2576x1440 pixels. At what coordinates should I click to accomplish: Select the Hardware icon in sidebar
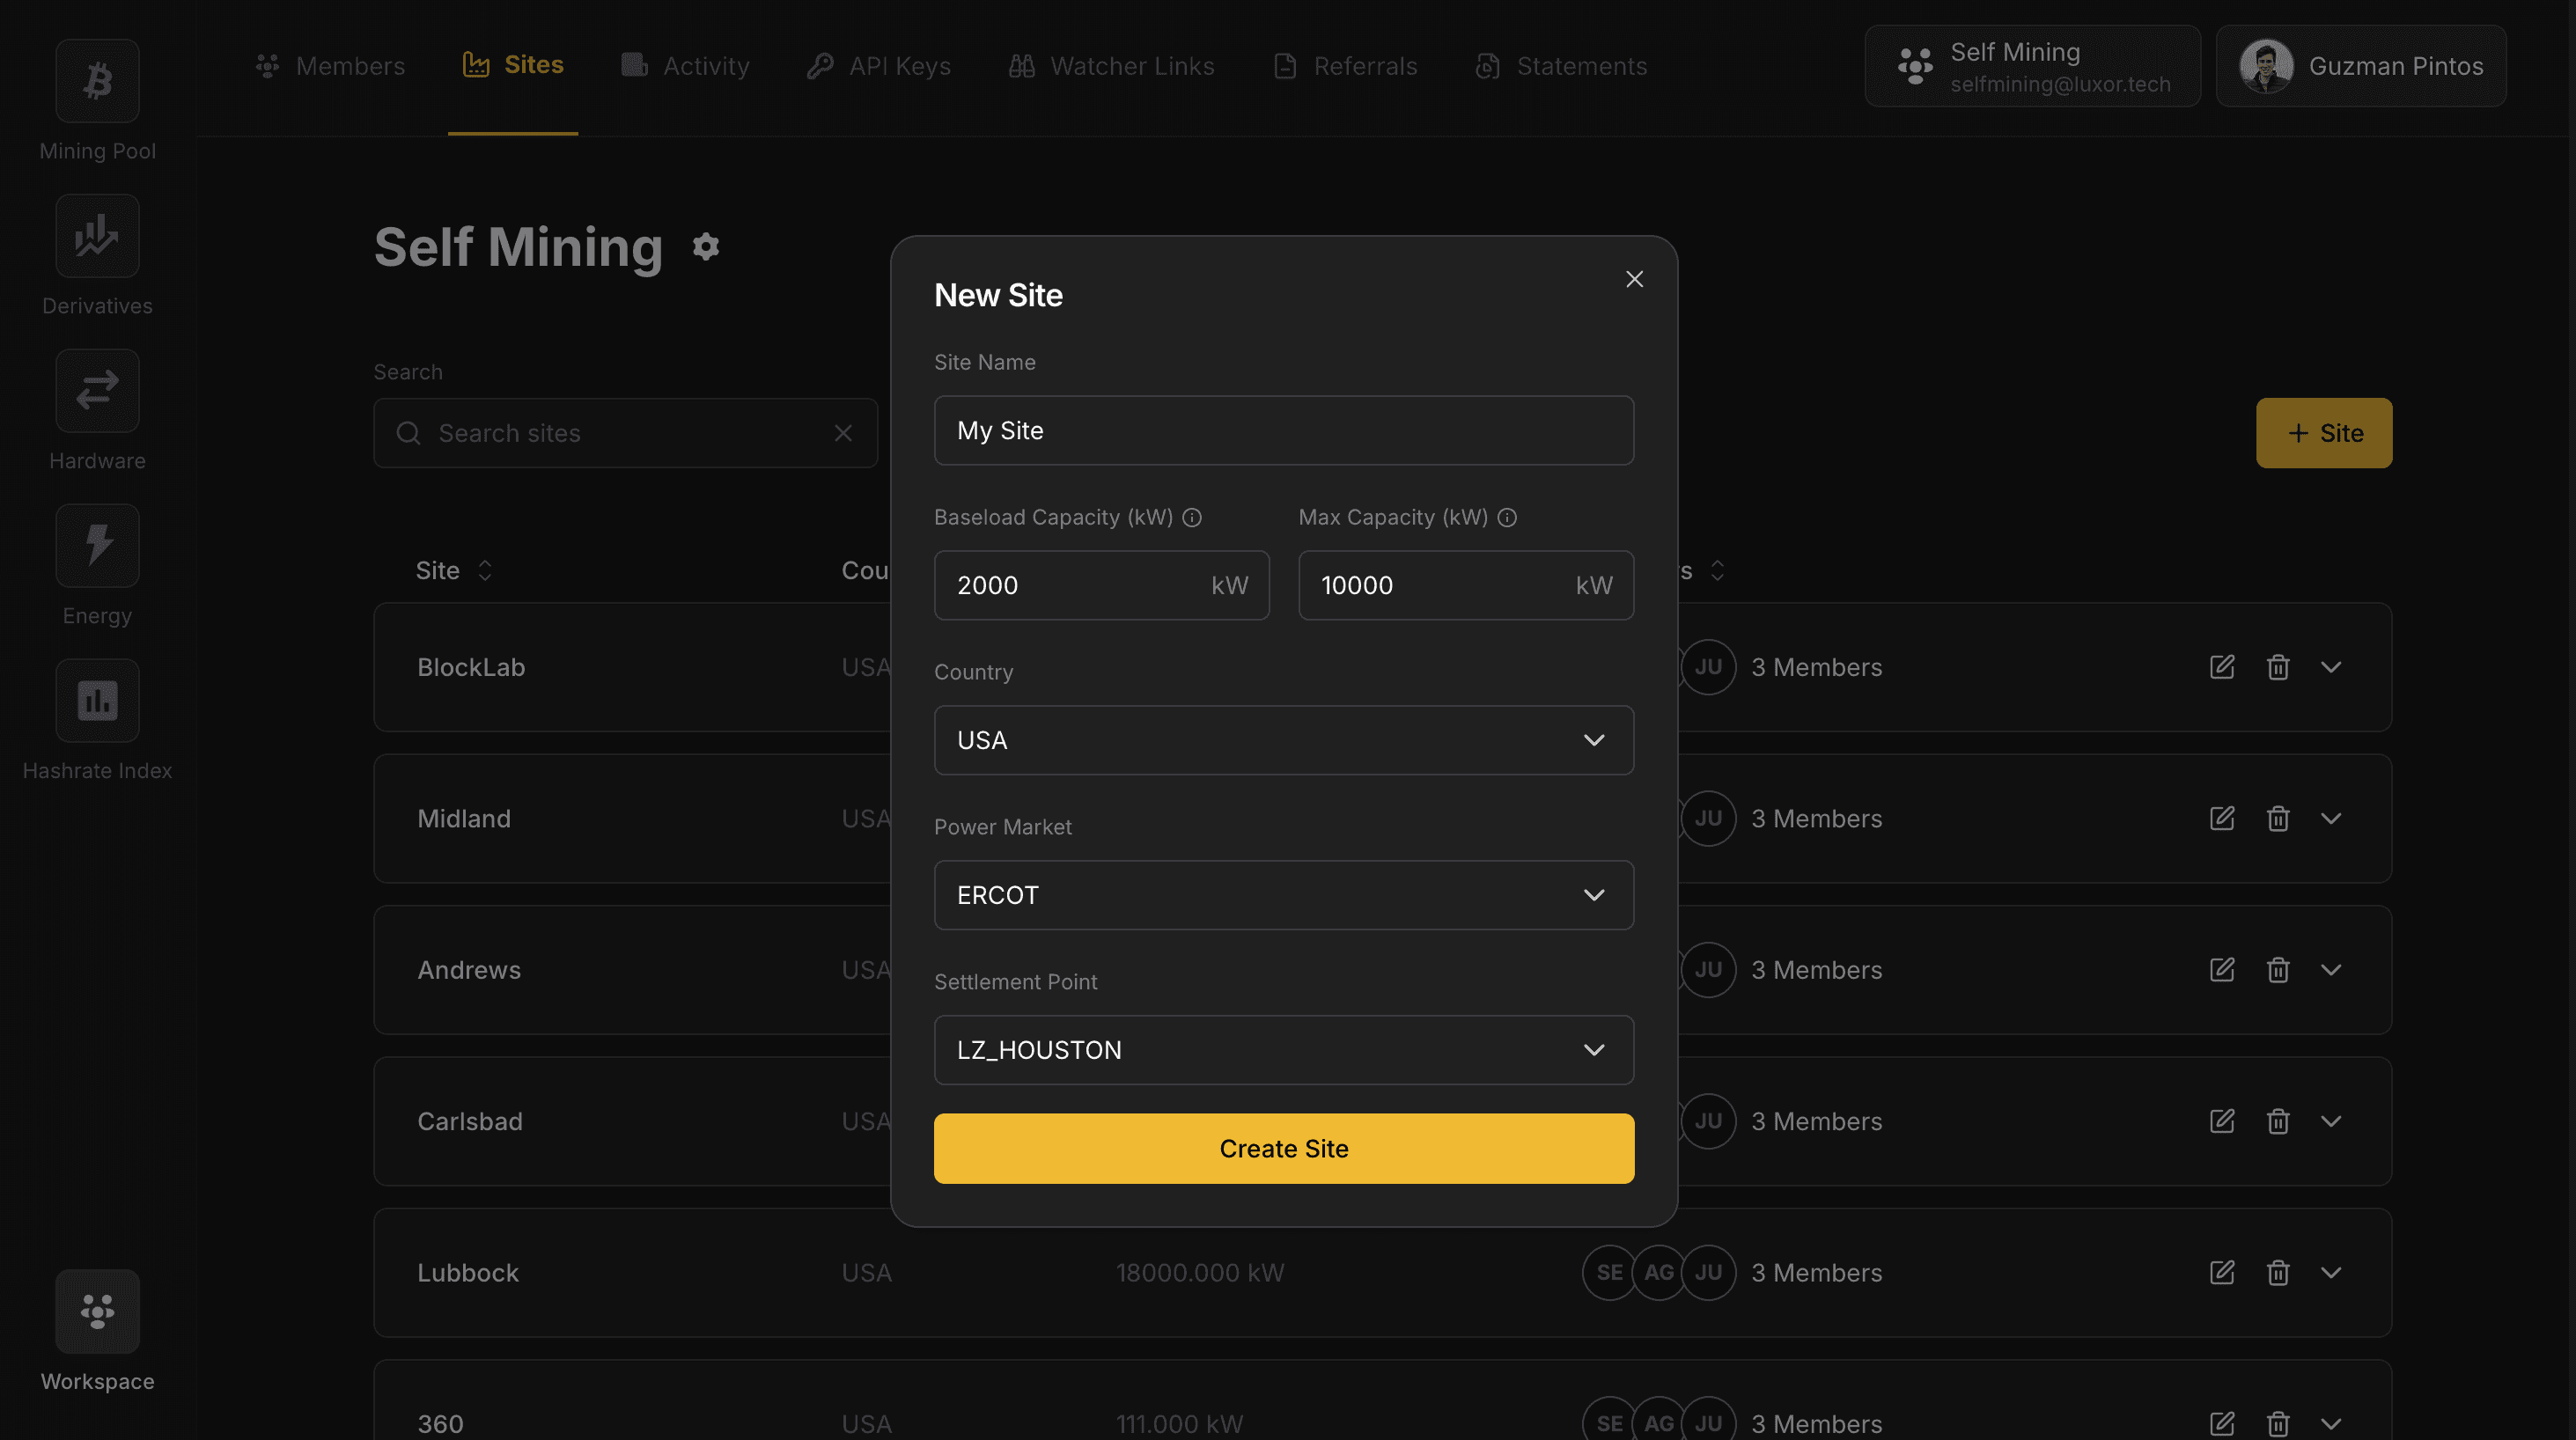pyautogui.click(x=96, y=390)
